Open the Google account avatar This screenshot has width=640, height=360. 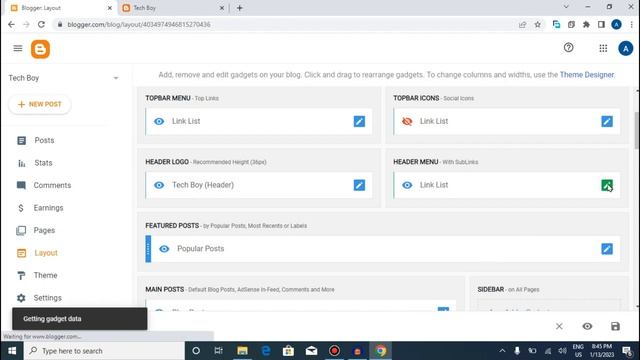coord(625,49)
